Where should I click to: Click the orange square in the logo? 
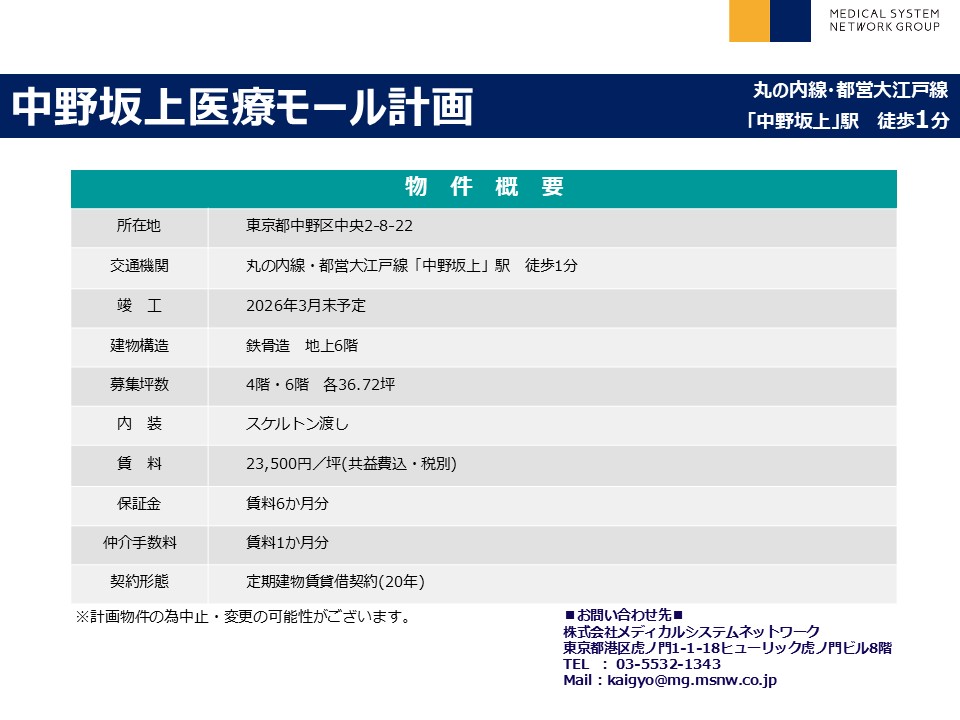coord(749,21)
